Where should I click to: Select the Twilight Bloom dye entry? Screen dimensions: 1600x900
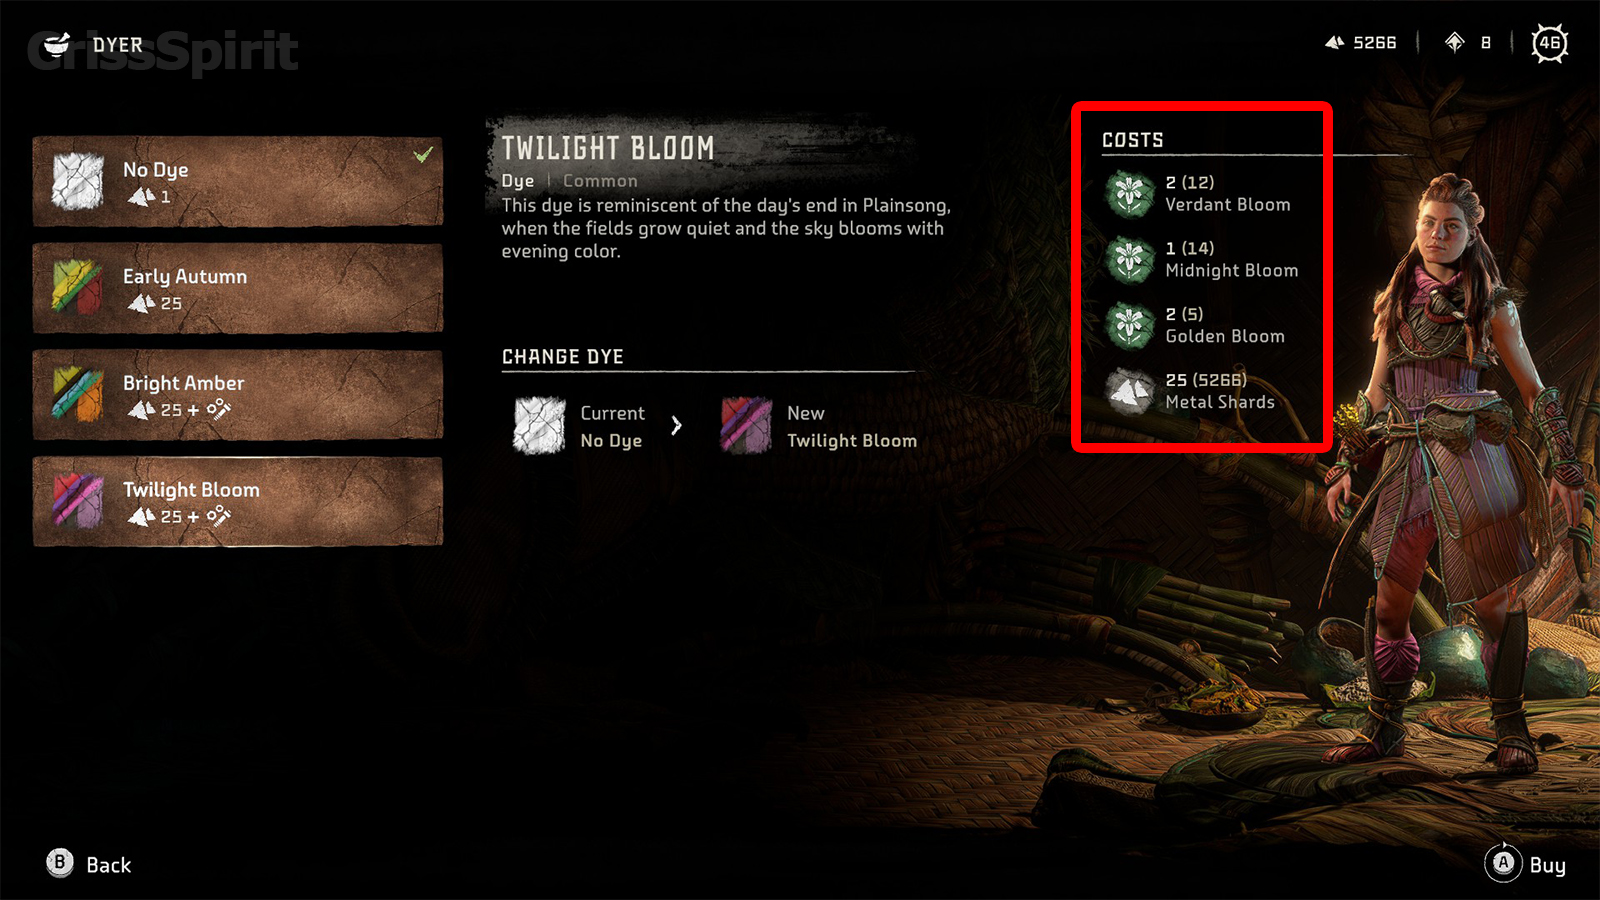coord(238,502)
